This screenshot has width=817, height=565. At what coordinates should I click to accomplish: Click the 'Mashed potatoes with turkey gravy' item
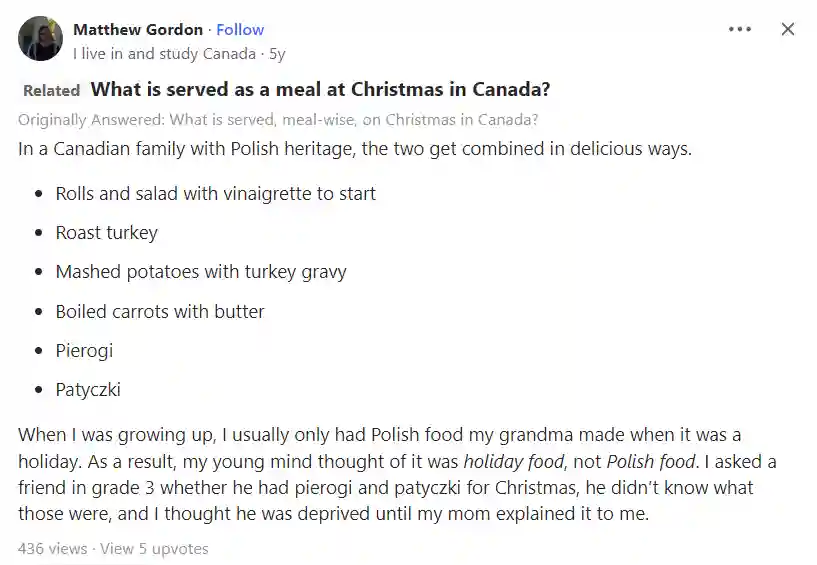point(201,272)
